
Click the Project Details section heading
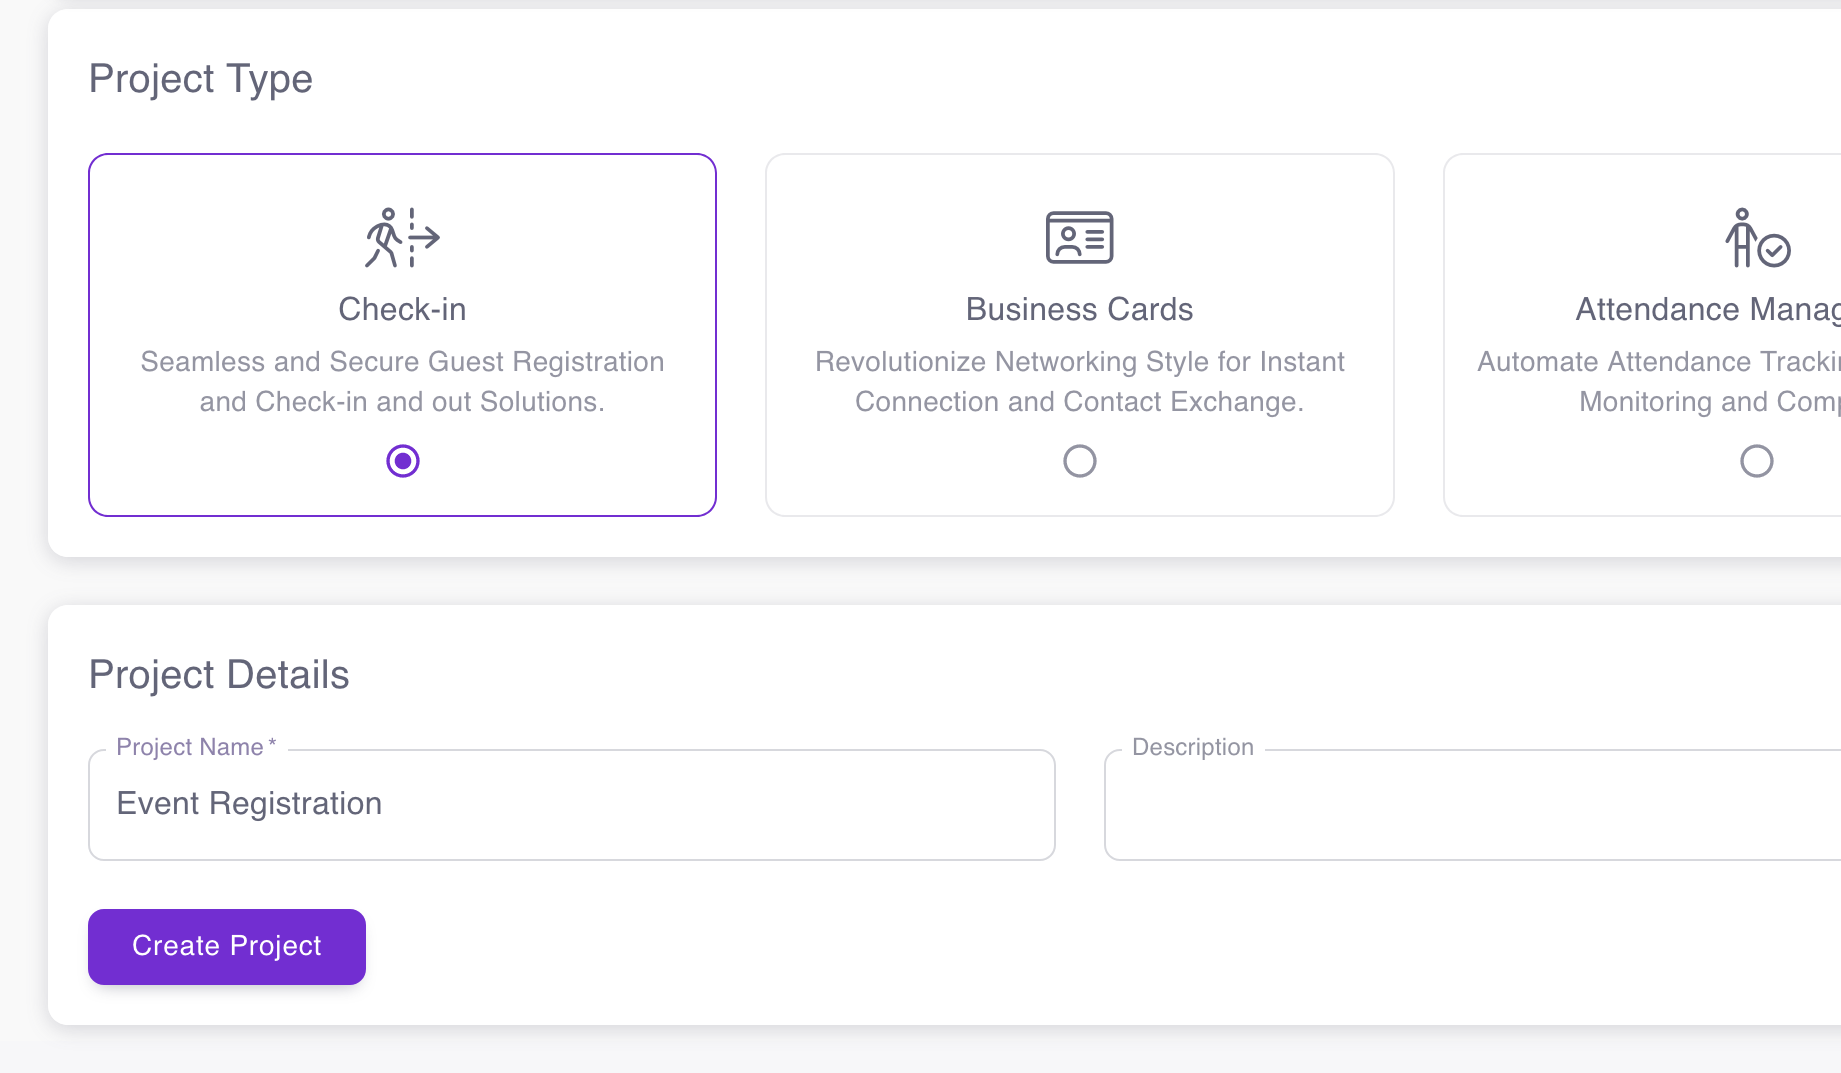point(218,674)
